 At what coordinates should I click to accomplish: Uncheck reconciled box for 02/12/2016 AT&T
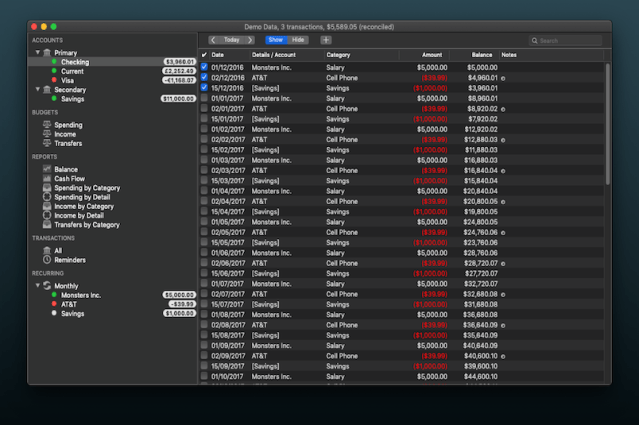click(x=204, y=77)
